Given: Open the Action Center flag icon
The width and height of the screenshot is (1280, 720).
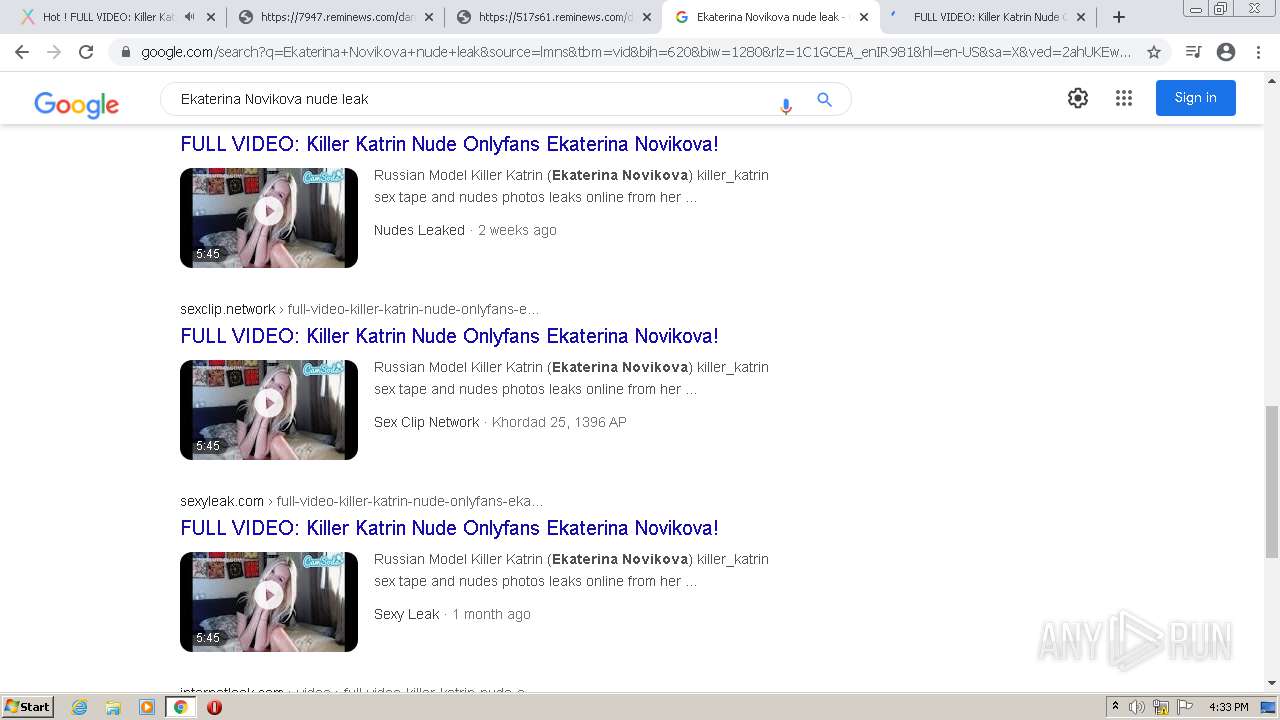Looking at the screenshot, I should point(1185,707).
